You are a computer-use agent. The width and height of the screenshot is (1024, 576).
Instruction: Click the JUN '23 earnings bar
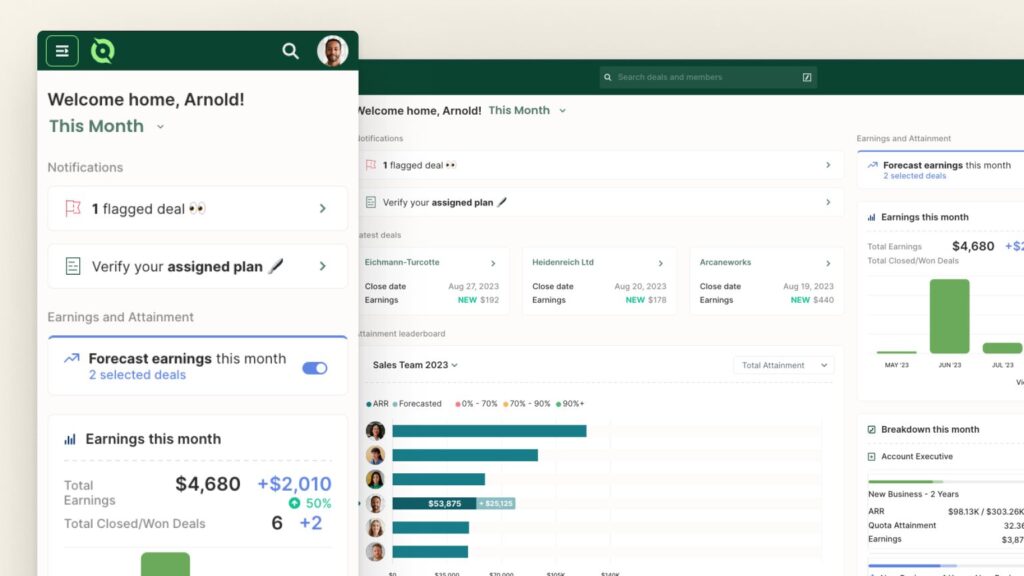click(950, 316)
